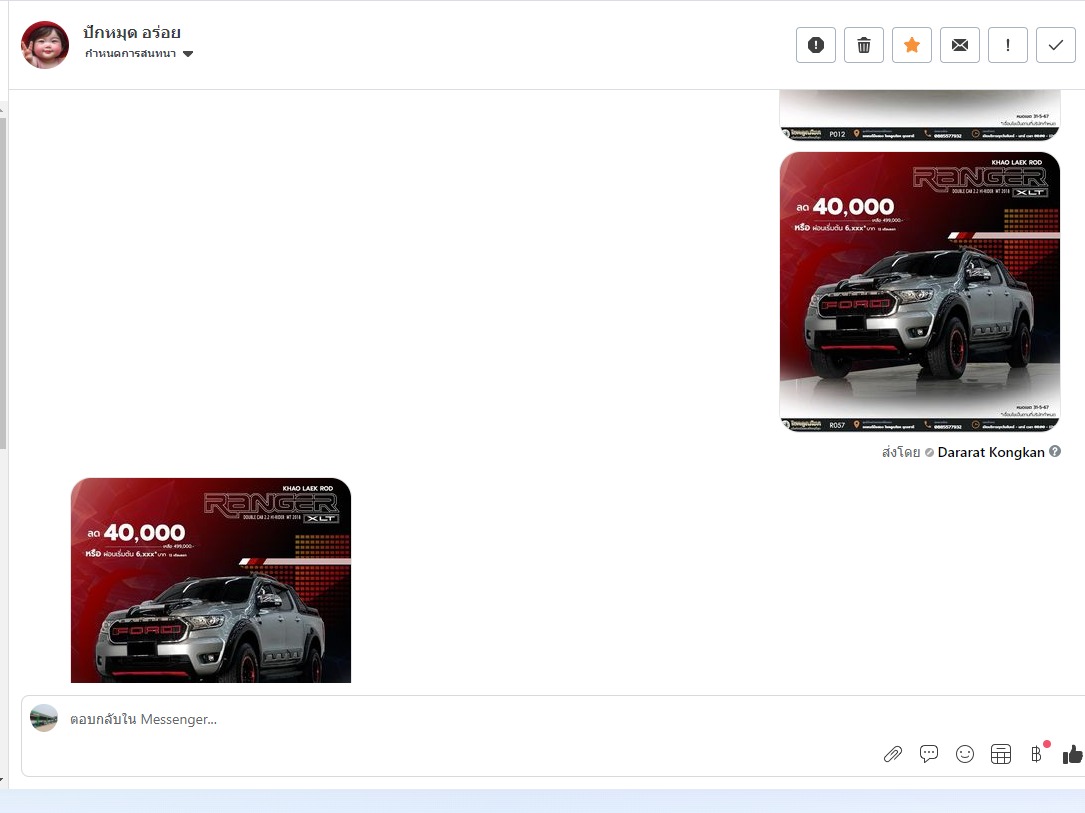Click the exclamation priority icon button
1085x813 pixels.
1008,45
